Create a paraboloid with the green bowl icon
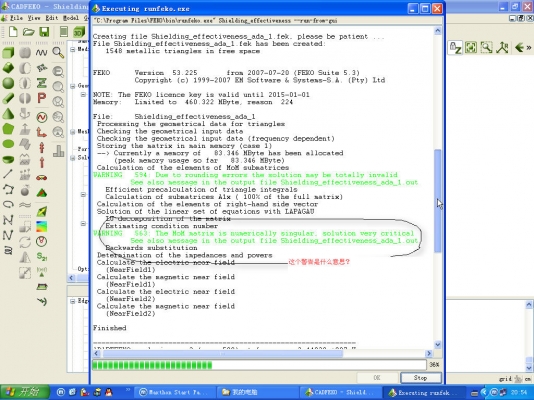Image resolution: width=534 pixels, height=400 pixels. pyautogui.click(x=8, y=159)
